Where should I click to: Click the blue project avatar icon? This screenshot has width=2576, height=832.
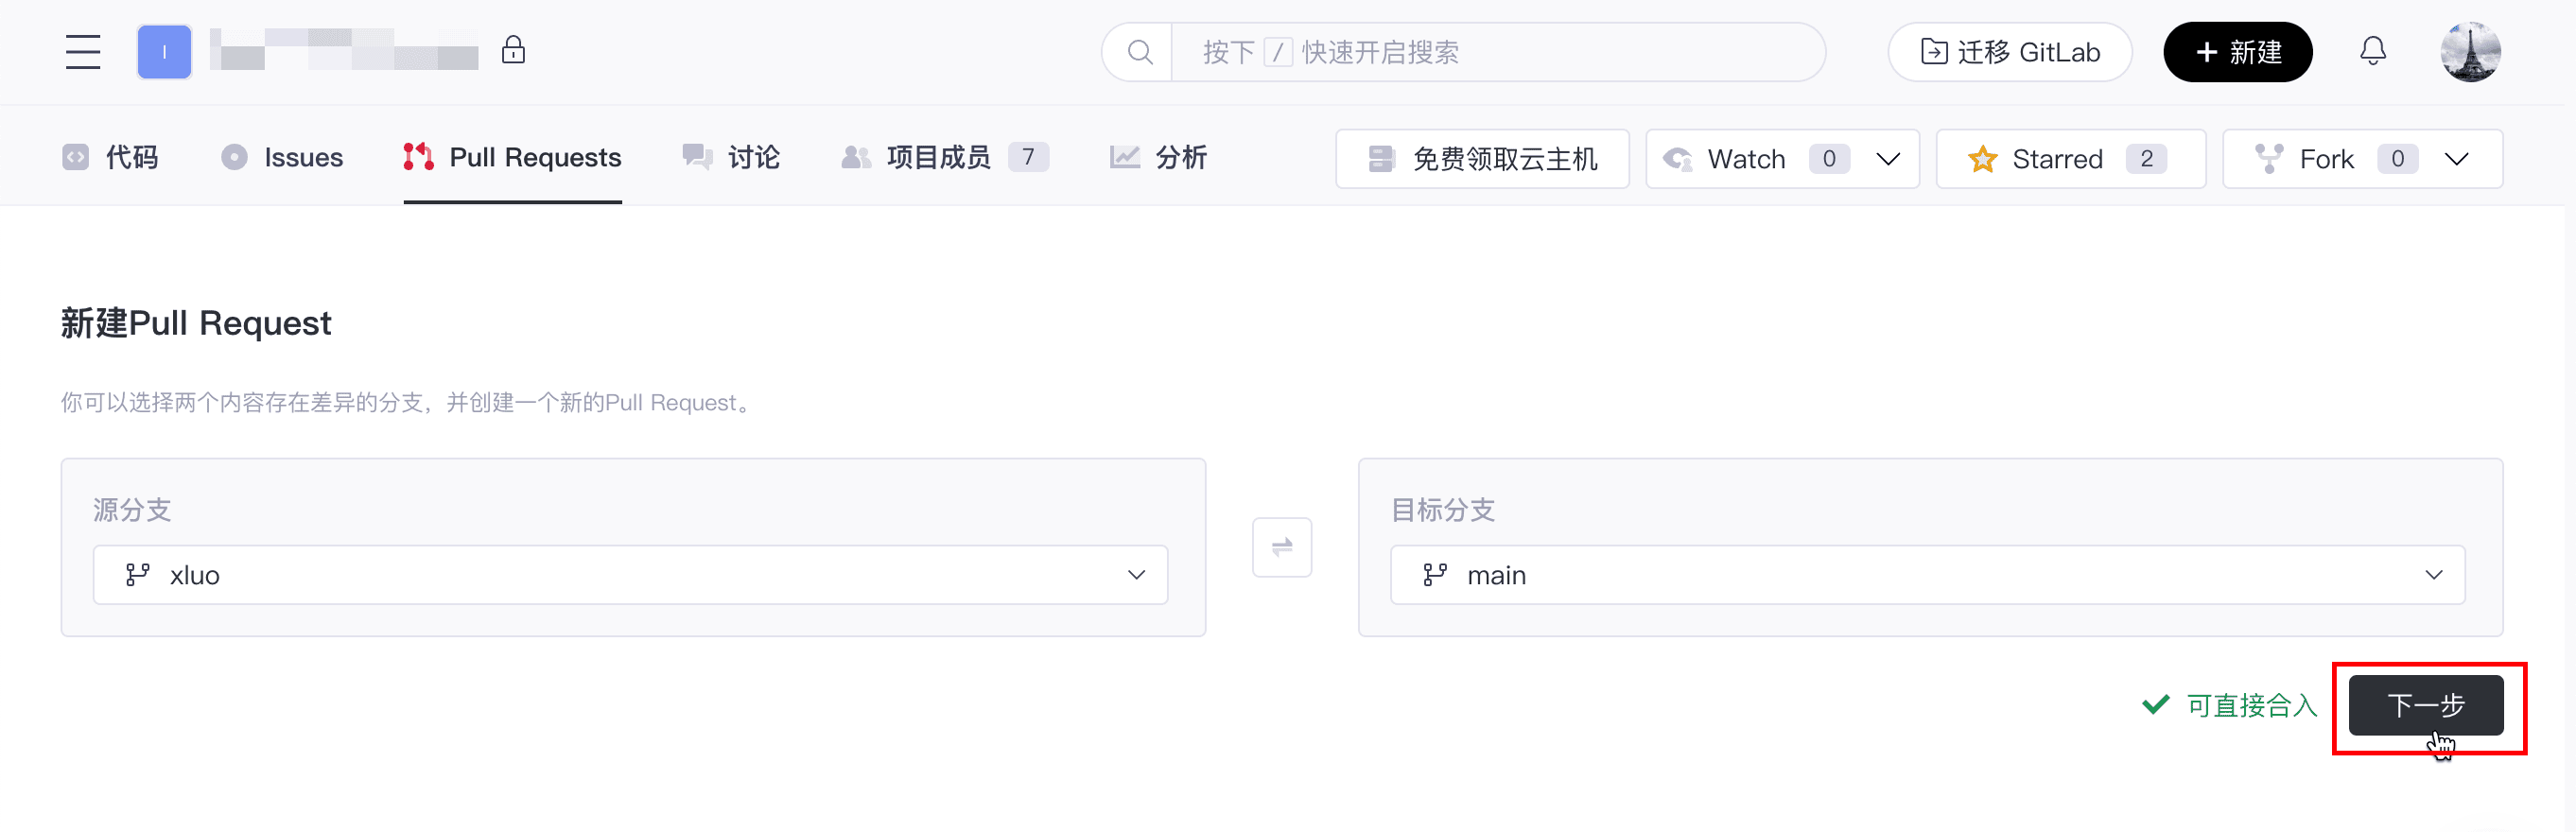pyautogui.click(x=164, y=52)
